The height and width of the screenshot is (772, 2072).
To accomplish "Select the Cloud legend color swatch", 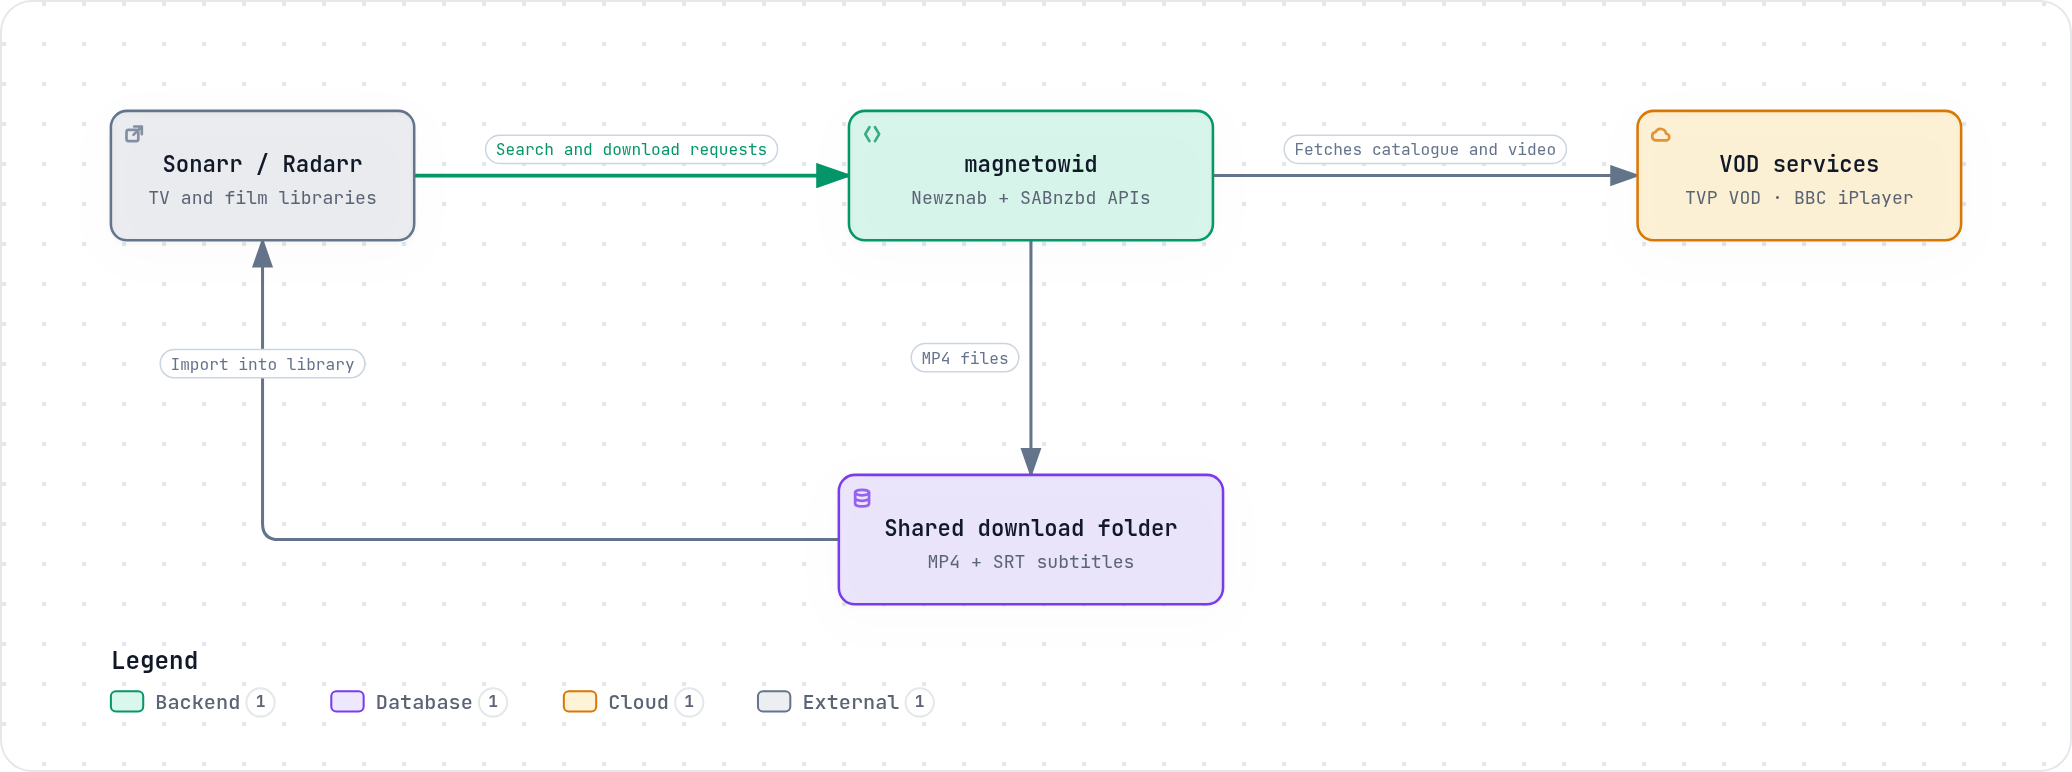I will (x=580, y=702).
